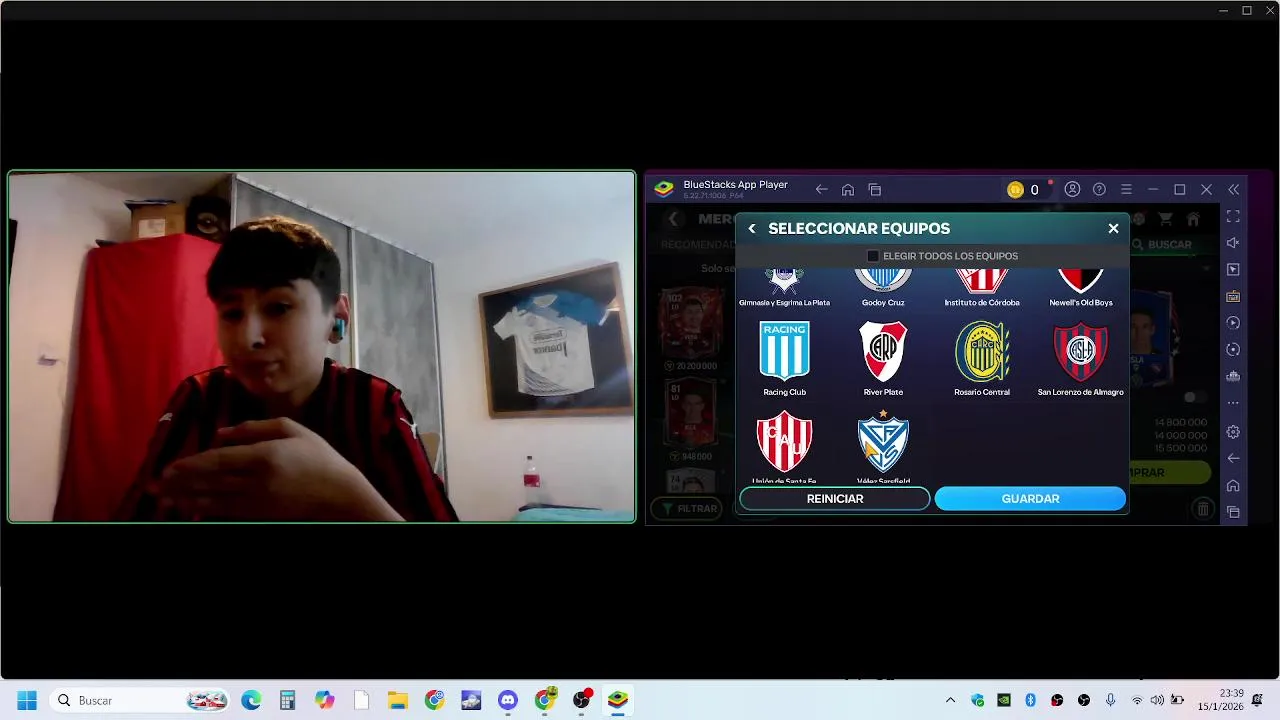Image resolution: width=1280 pixels, height=720 pixels.
Task: Click the Reiniciar button
Action: coord(835,499)
